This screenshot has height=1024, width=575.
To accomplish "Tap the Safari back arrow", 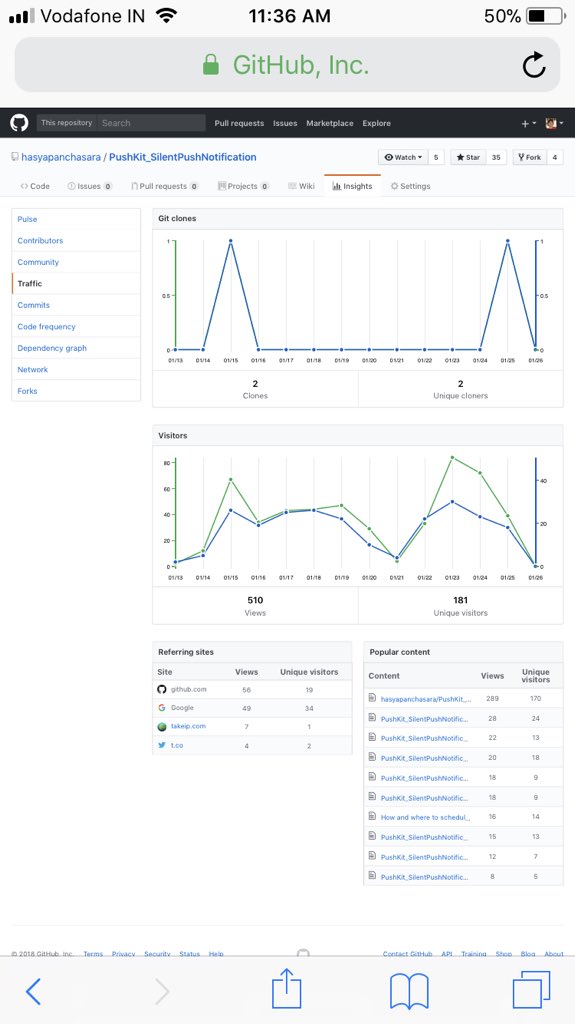I will click(33, 992).
